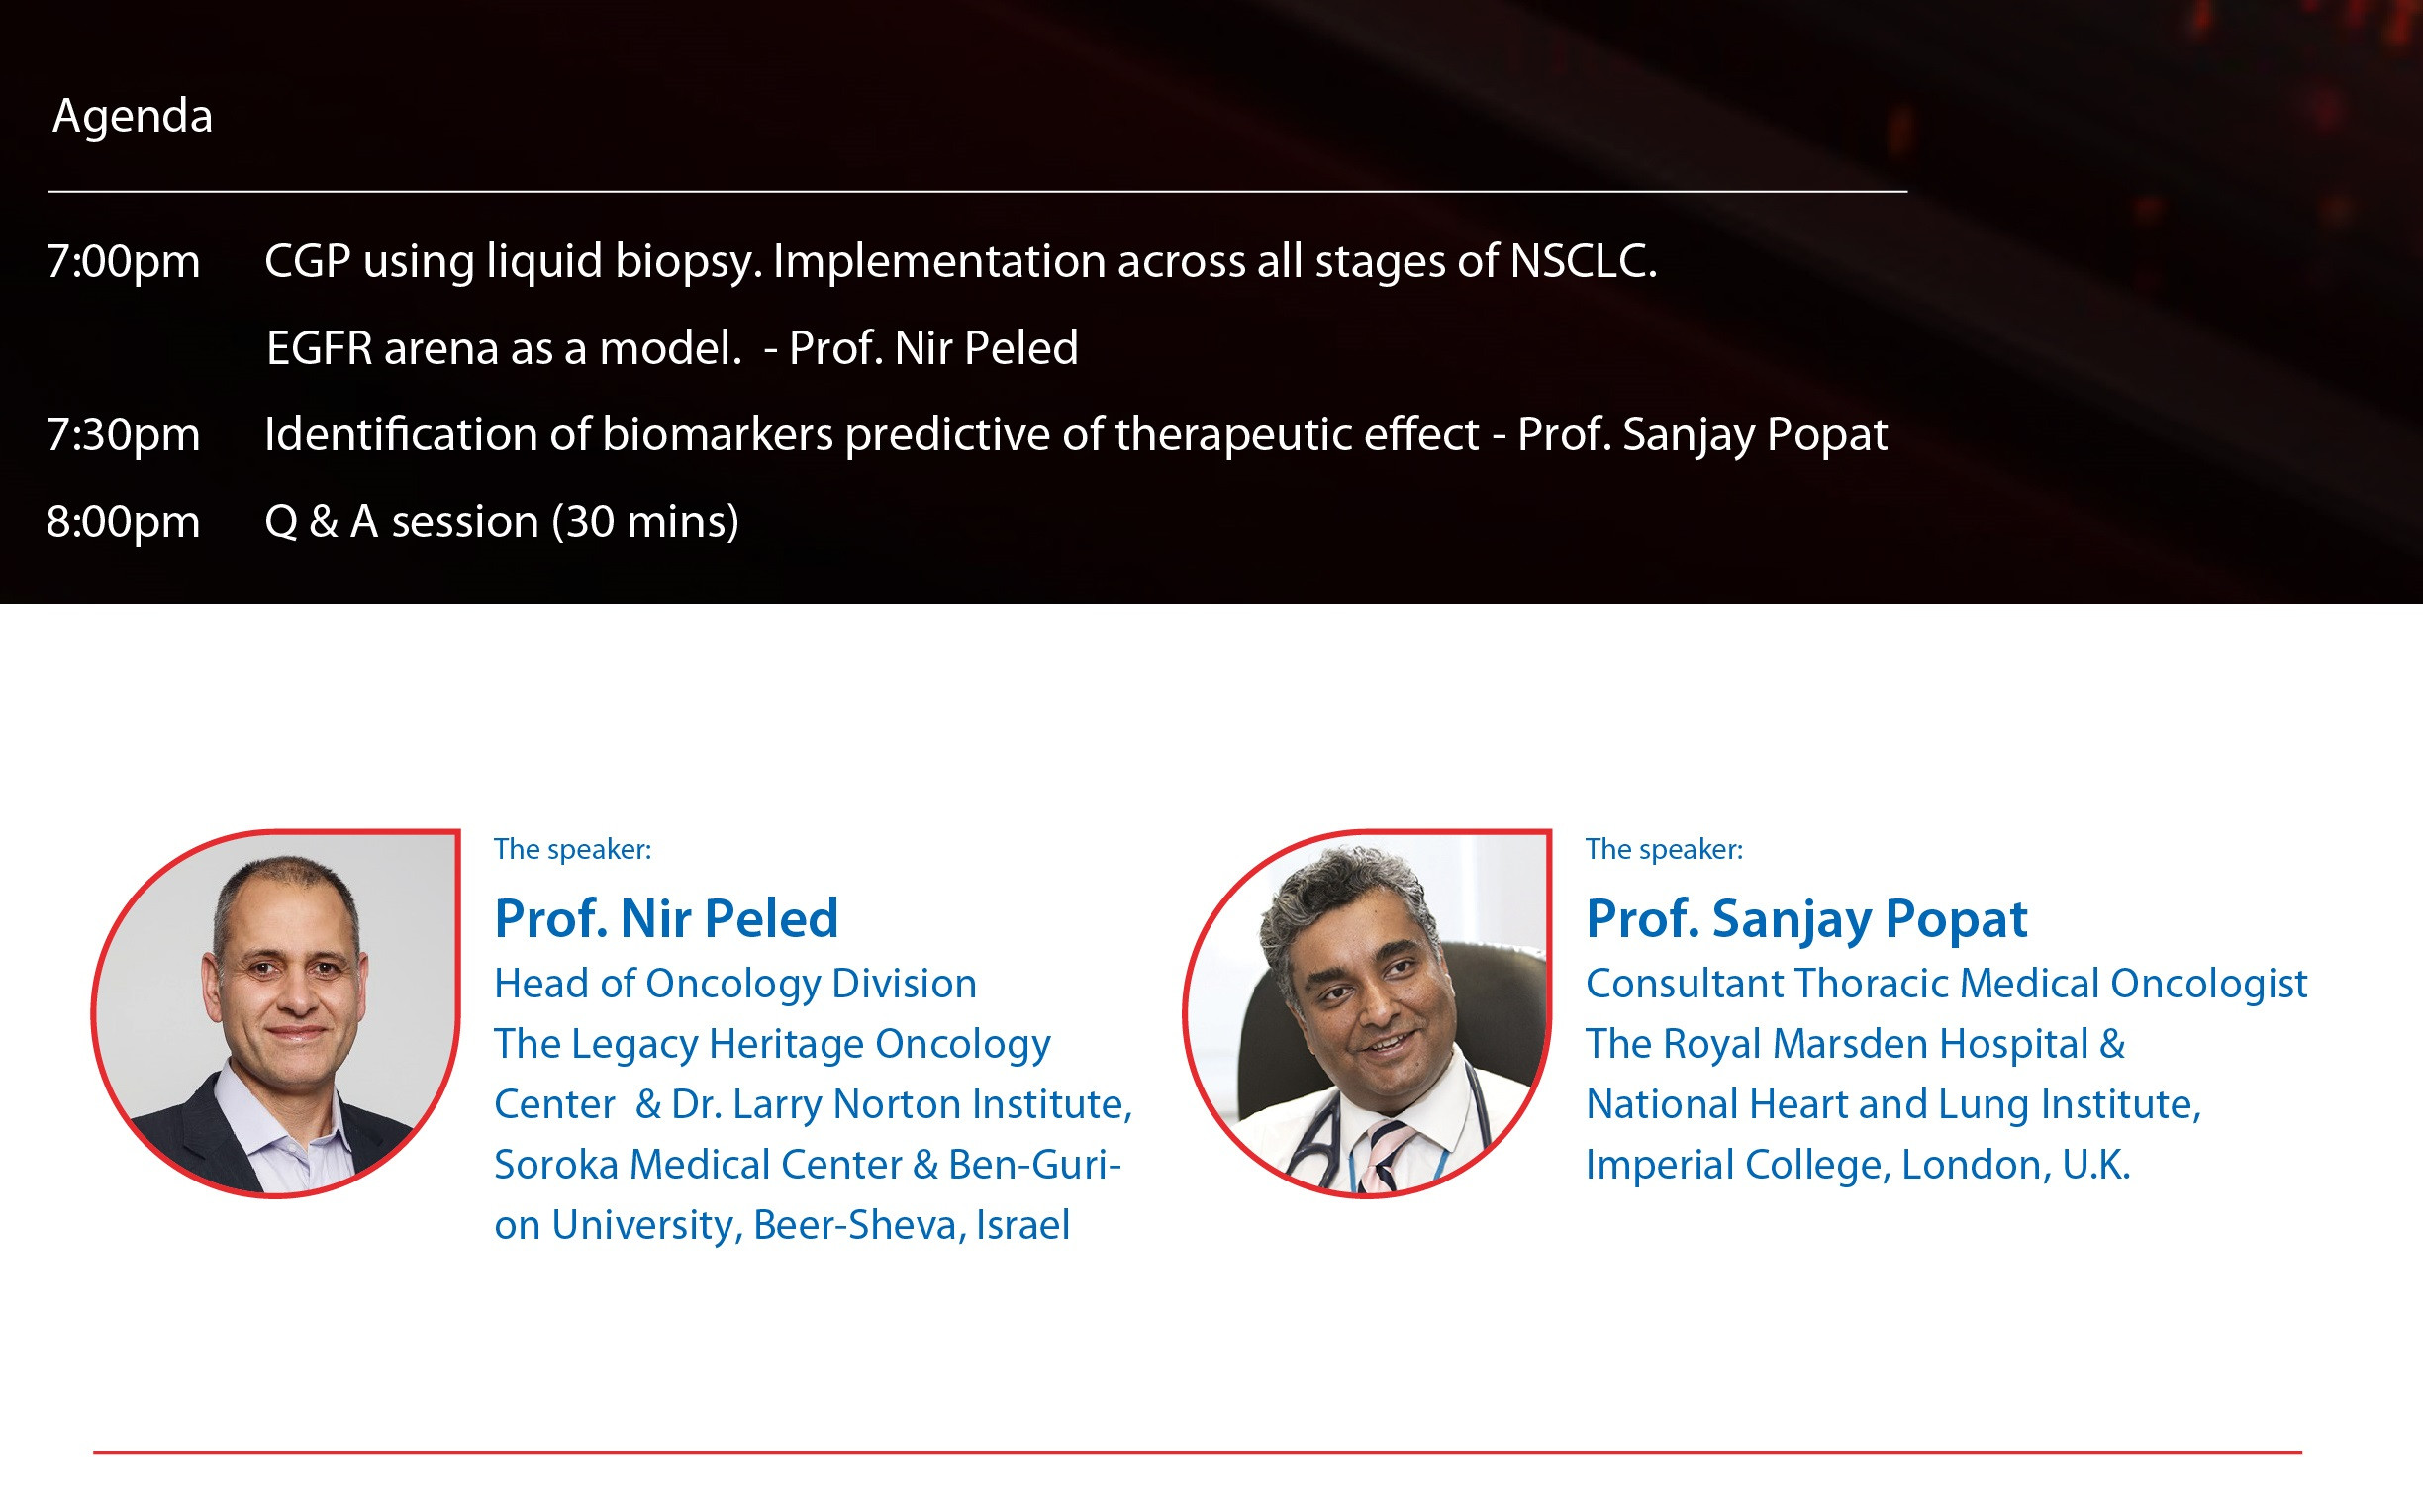Click the 8:00pm time slot
Screen dimensions: 2423x1512
point(123,522)
